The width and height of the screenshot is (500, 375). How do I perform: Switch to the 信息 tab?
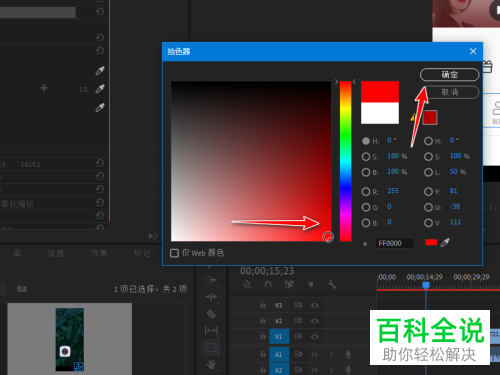56,253
